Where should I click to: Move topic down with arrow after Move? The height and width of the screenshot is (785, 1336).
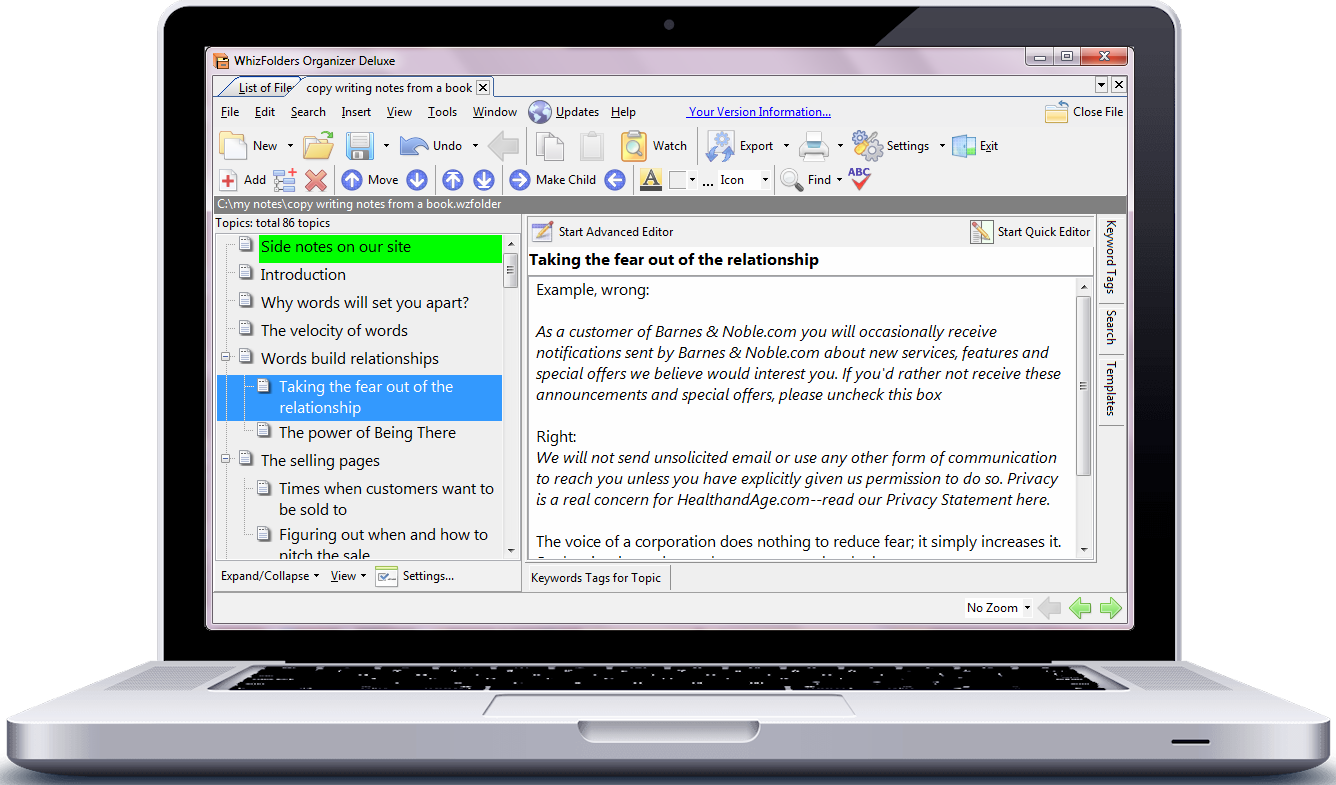click(x=417, y=180)
